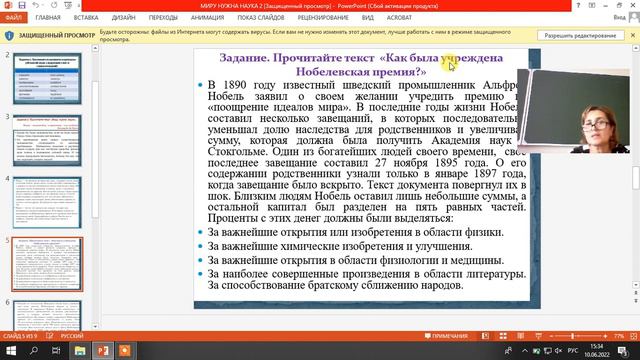Click the zoom out minus button

tap(551, 336)
